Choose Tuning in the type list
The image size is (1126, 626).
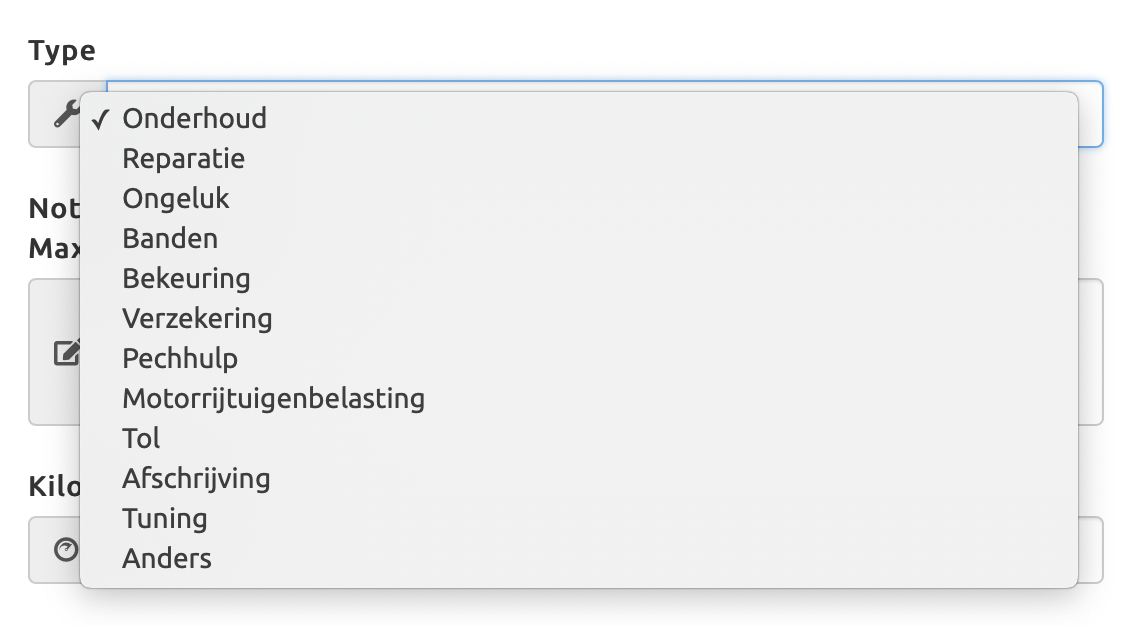point(165,518)
